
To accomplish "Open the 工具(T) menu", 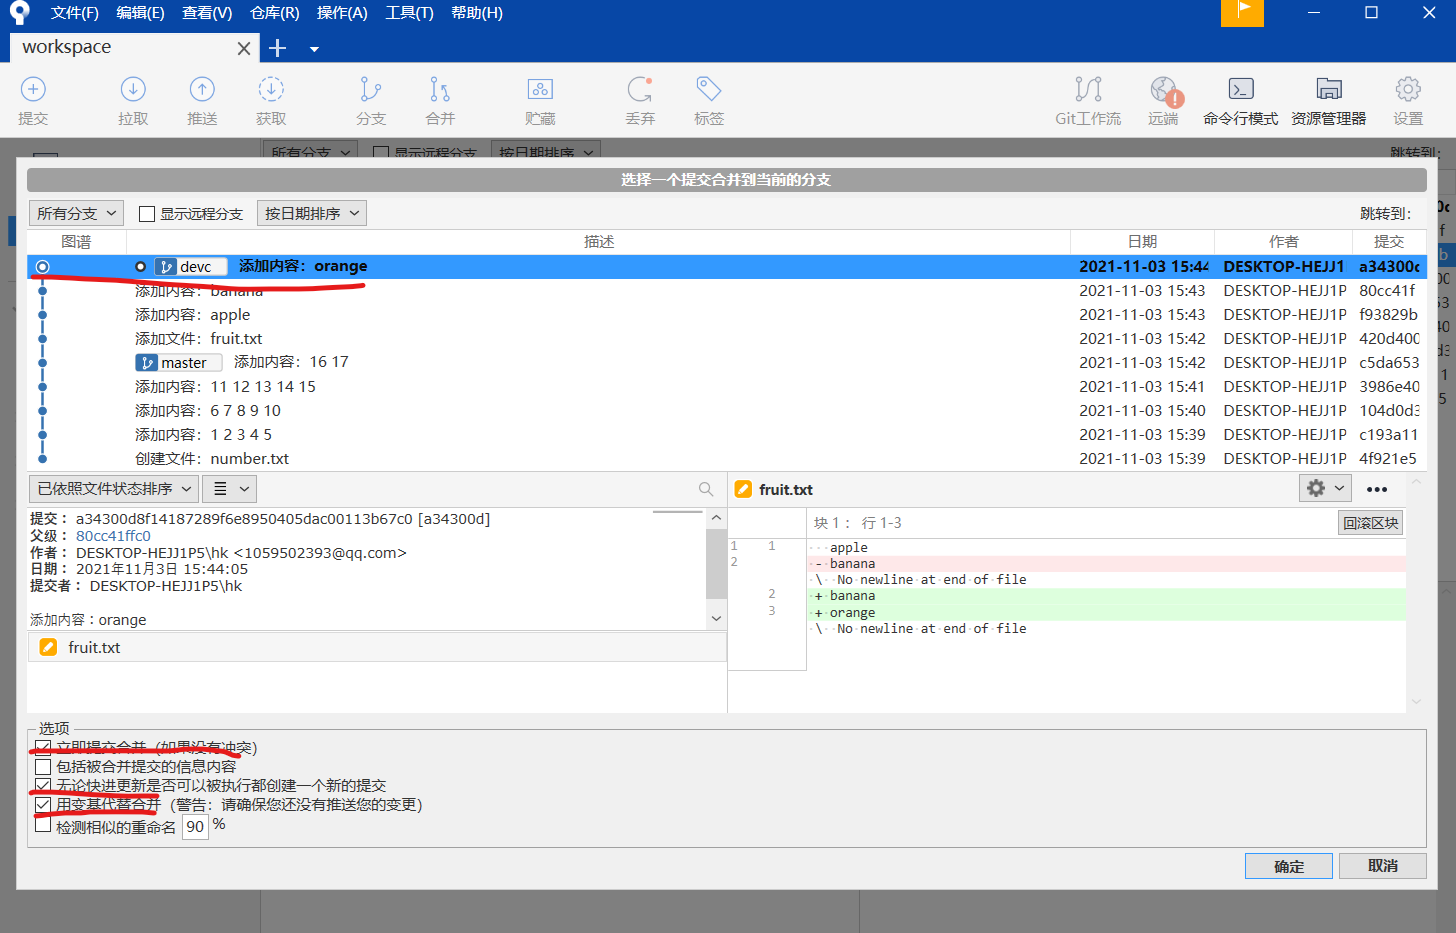I will tap(409, 13).
